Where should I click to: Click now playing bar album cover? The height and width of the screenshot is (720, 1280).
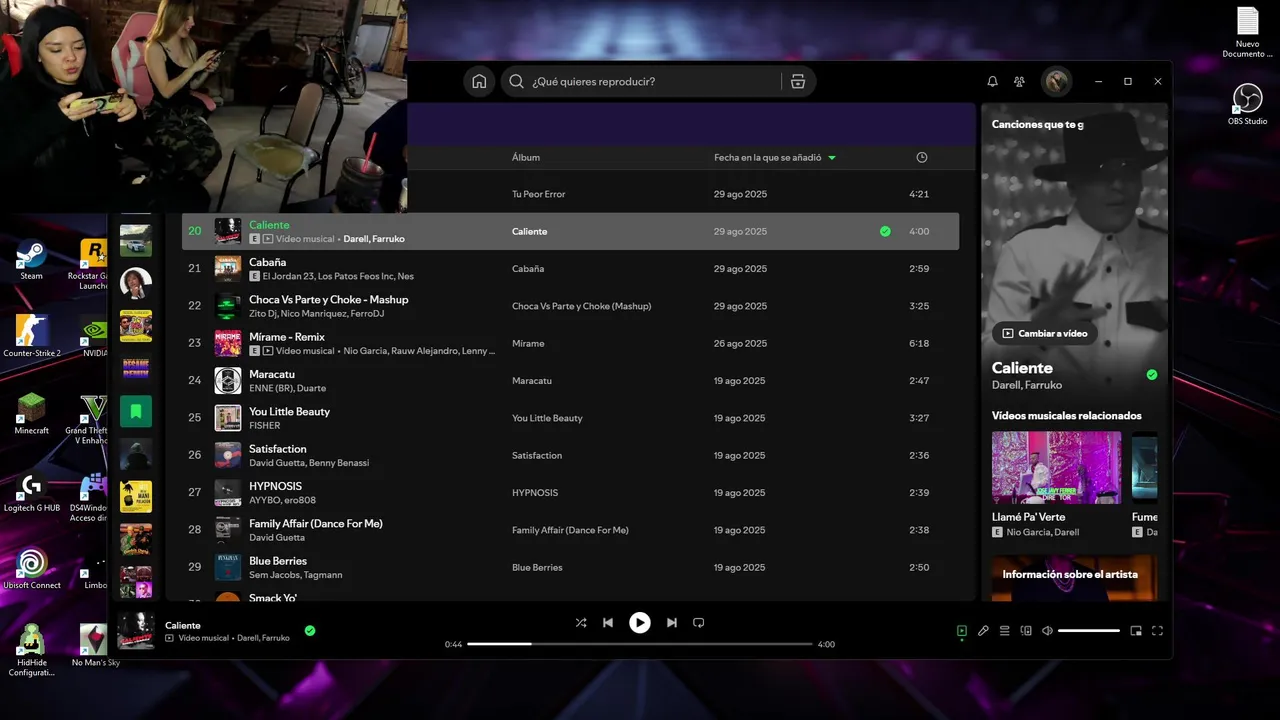pos(136,631)
